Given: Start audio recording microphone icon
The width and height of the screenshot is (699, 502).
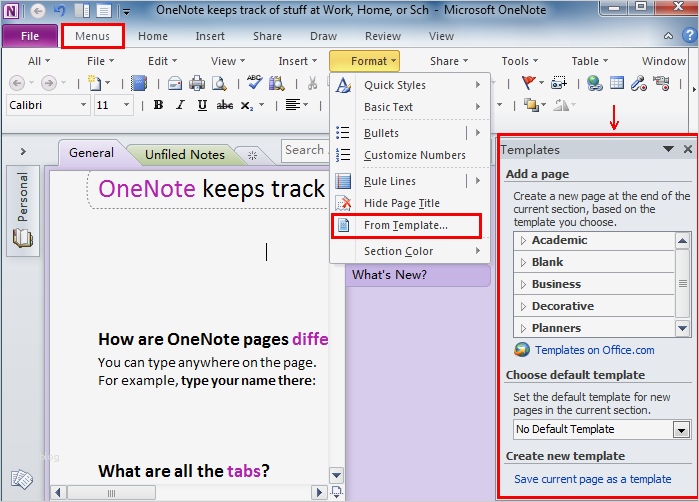Looking at the screenshot, I should tap(639, 83).
